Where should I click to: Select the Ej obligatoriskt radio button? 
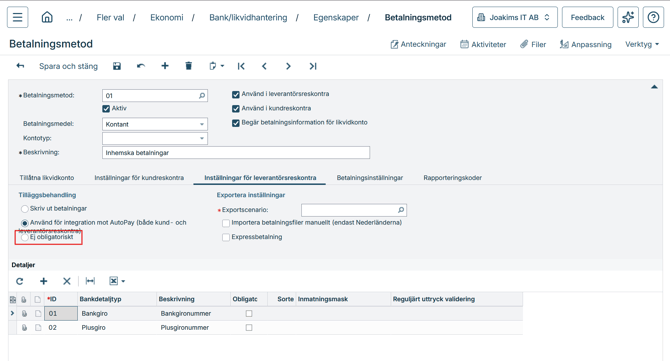[x=25, y=237]
